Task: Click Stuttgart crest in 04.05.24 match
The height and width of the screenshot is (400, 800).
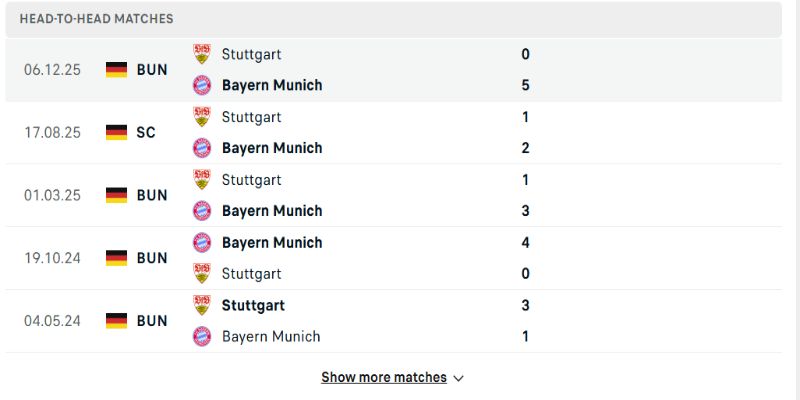Action: (x=202, y=305)
